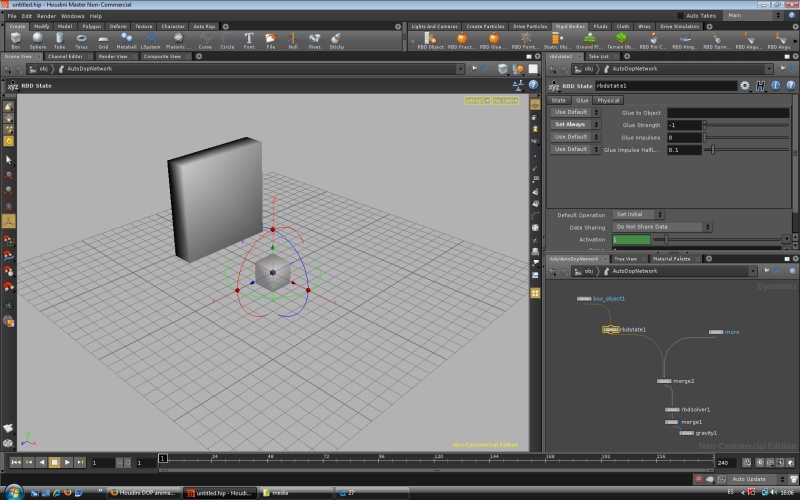Adjust the Glue Strength slider

pos(746,125)
